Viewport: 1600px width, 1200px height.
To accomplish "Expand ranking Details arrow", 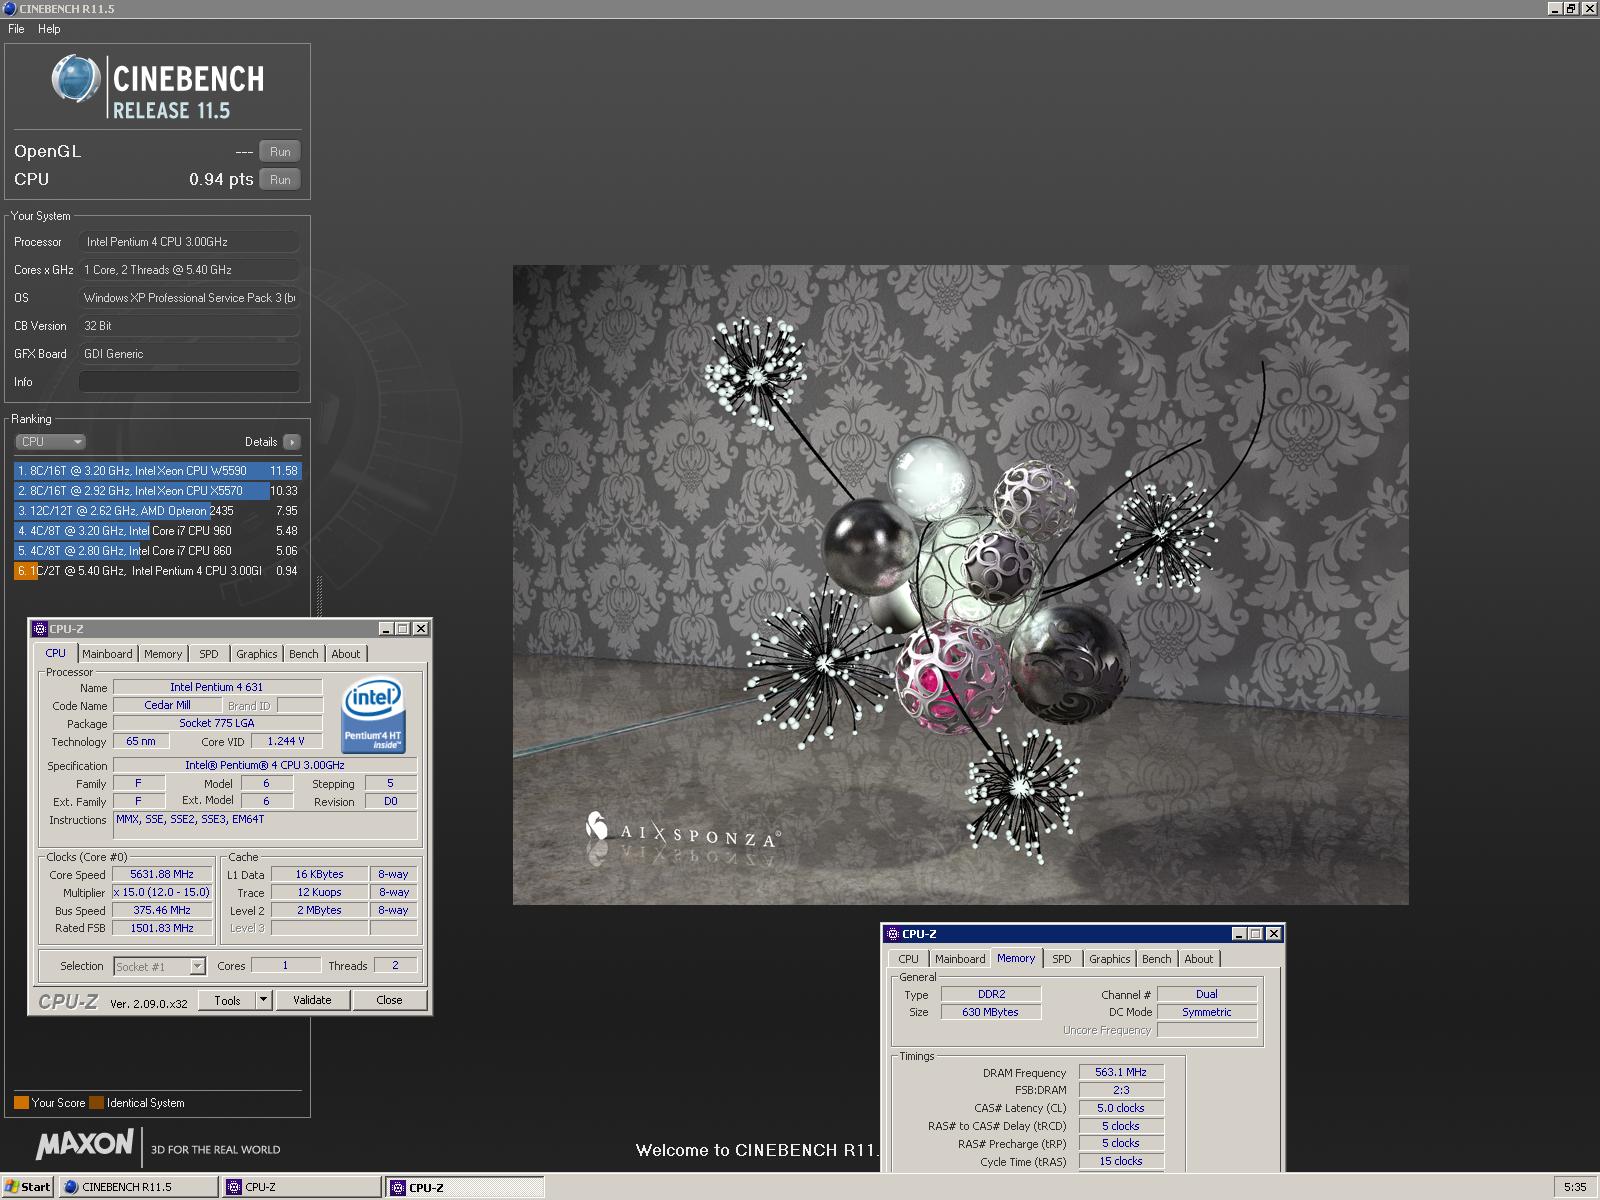I will [x=291, y=442].
